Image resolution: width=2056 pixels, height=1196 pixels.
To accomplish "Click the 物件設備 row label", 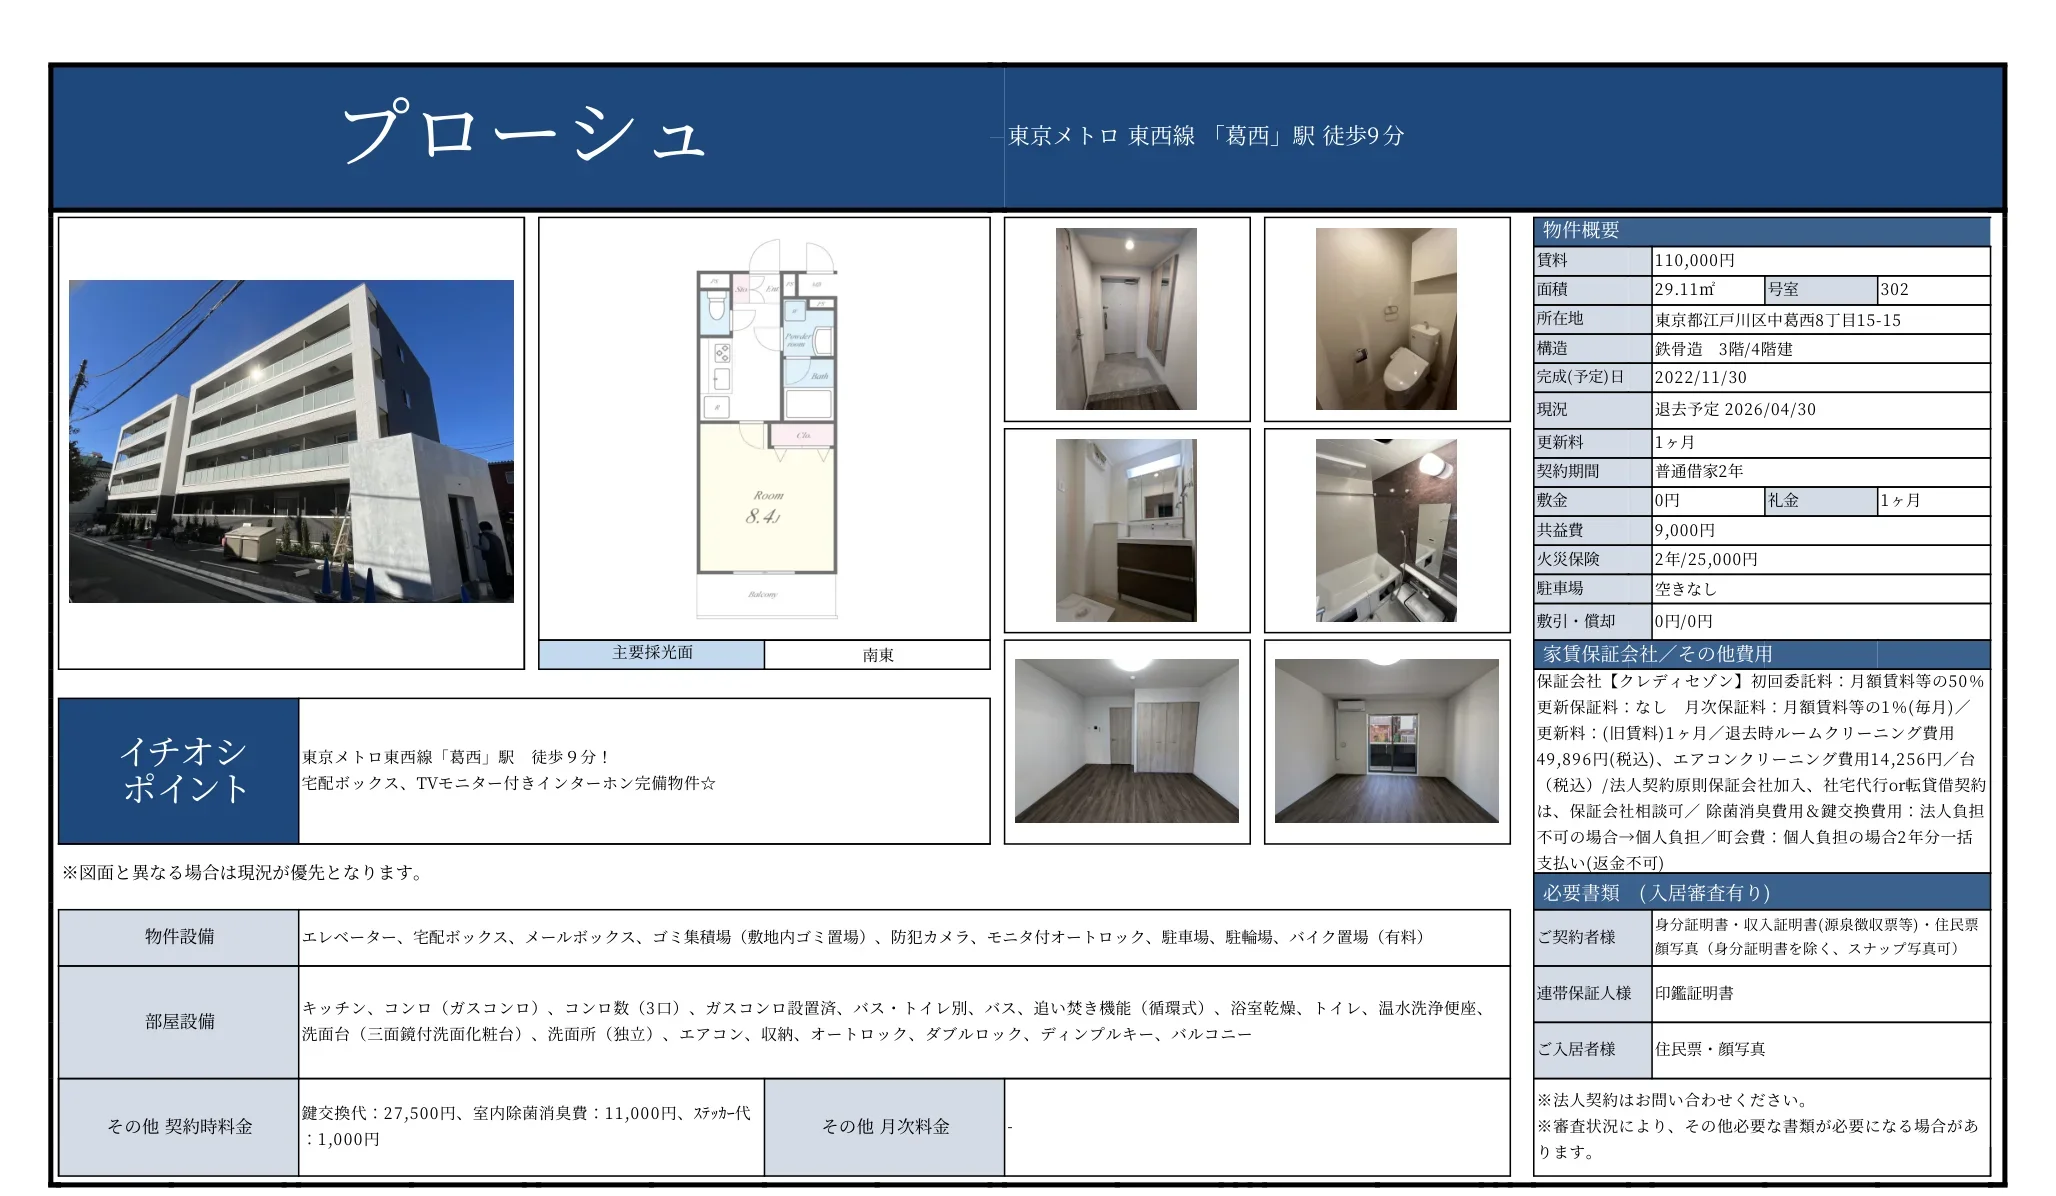I will (x=180, y=937).
